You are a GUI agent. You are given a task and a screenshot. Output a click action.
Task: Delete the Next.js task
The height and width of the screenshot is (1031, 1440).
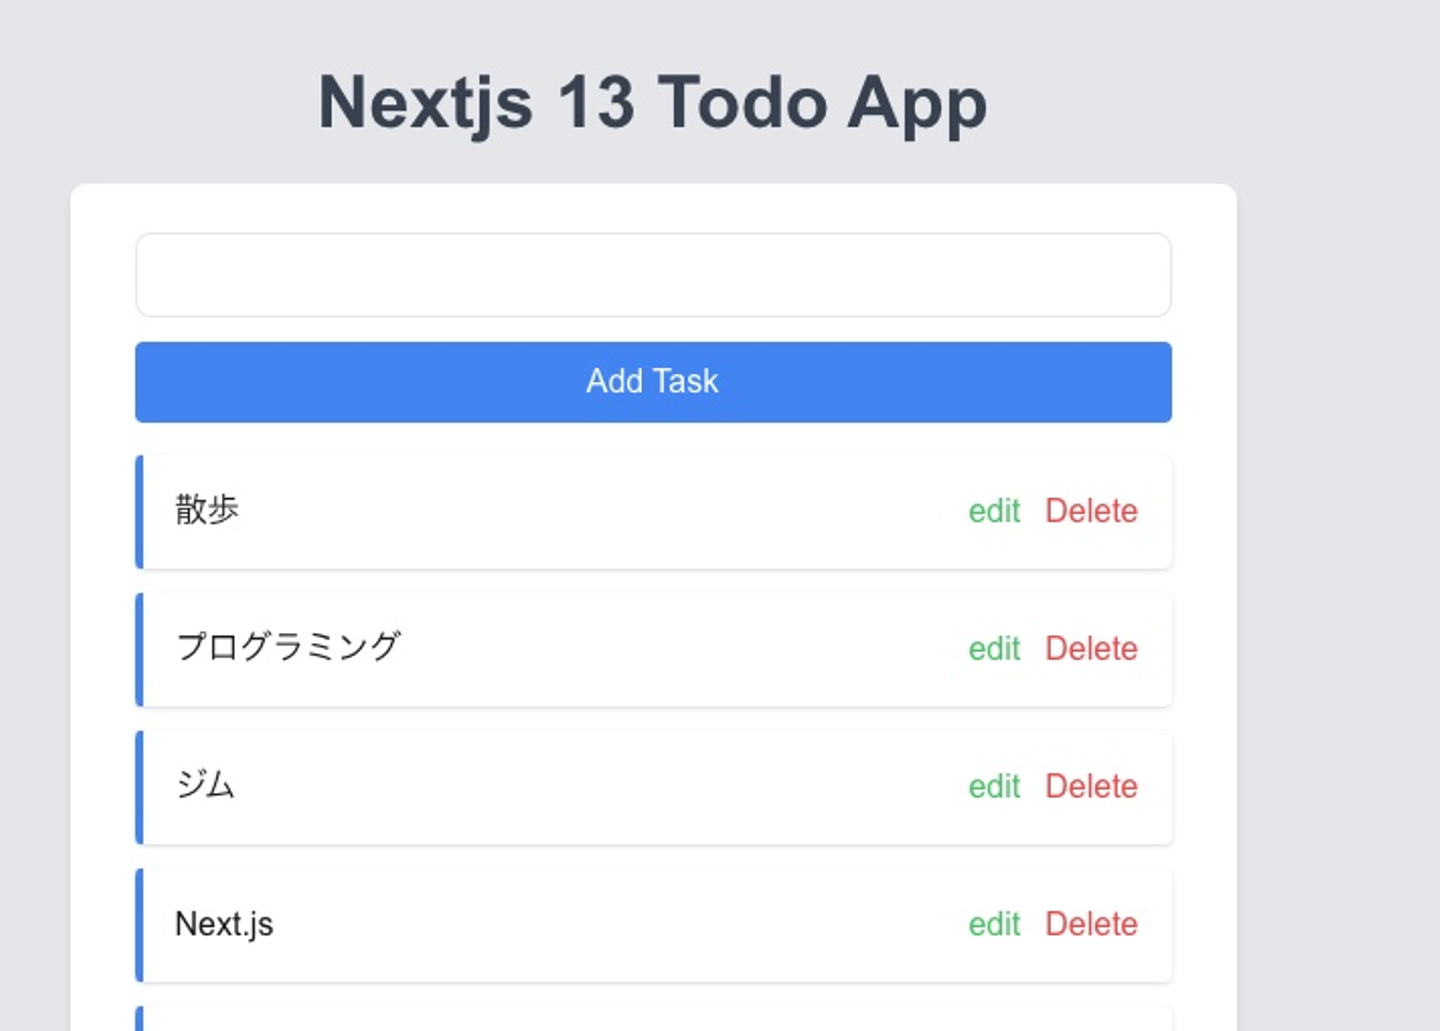(1091, 924)
